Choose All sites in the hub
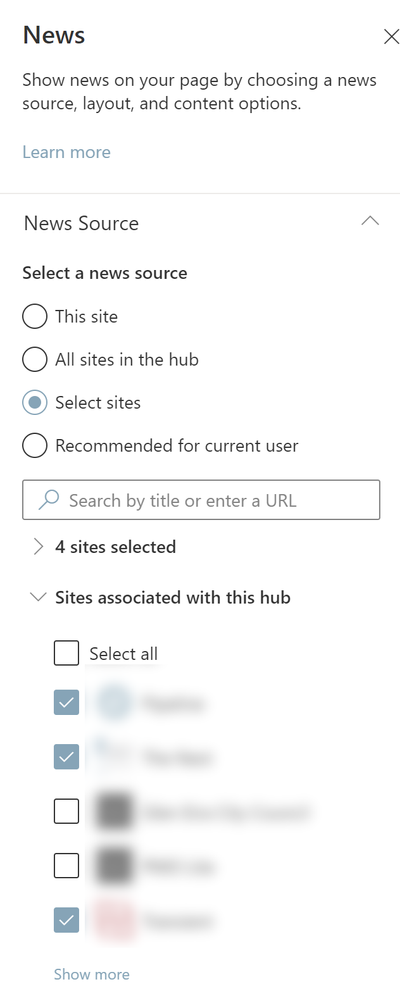The image size is (400, 1004). click(x=35, y=360)
